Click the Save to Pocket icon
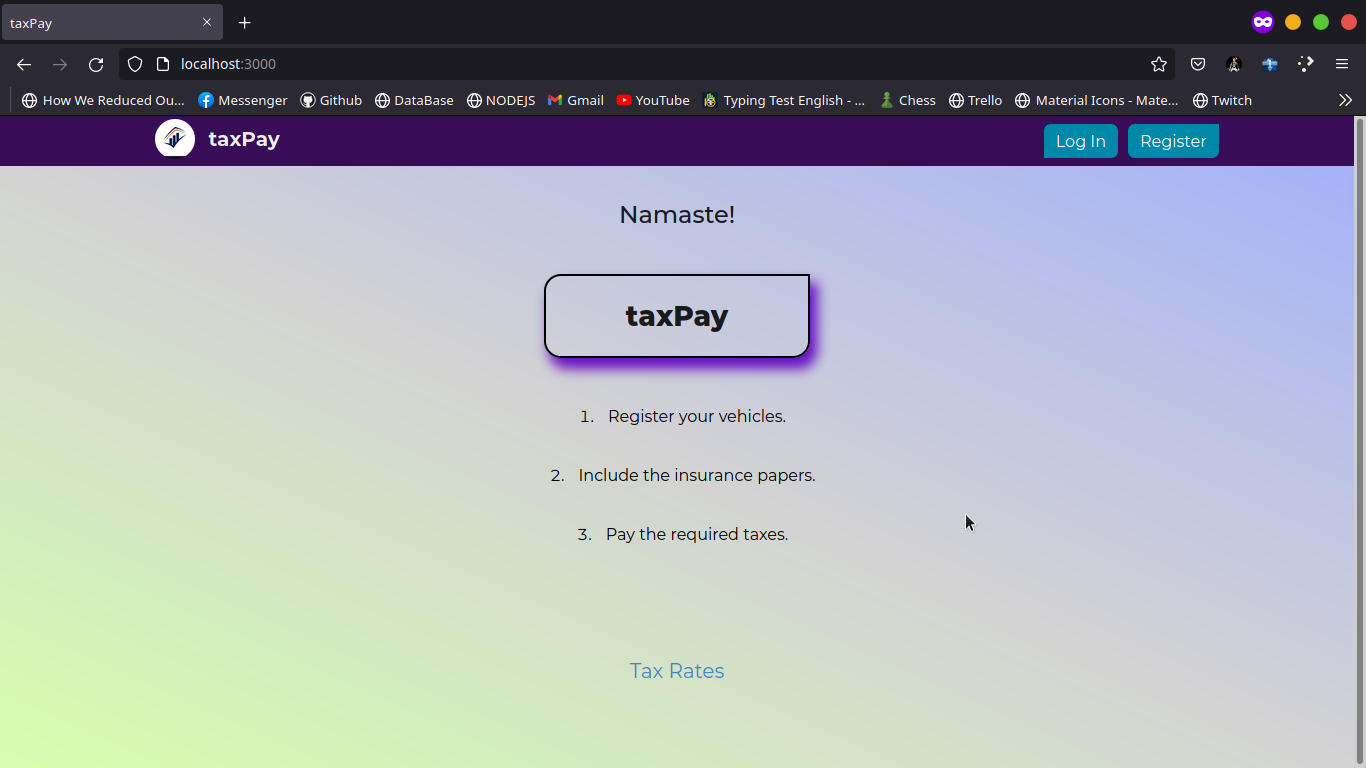1366x768 pixels. 1197,64
